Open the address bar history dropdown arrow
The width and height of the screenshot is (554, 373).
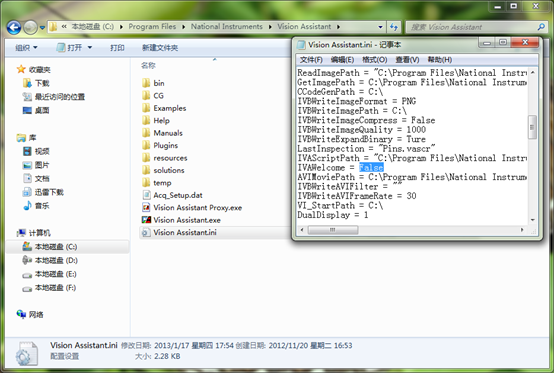(380, 27)
